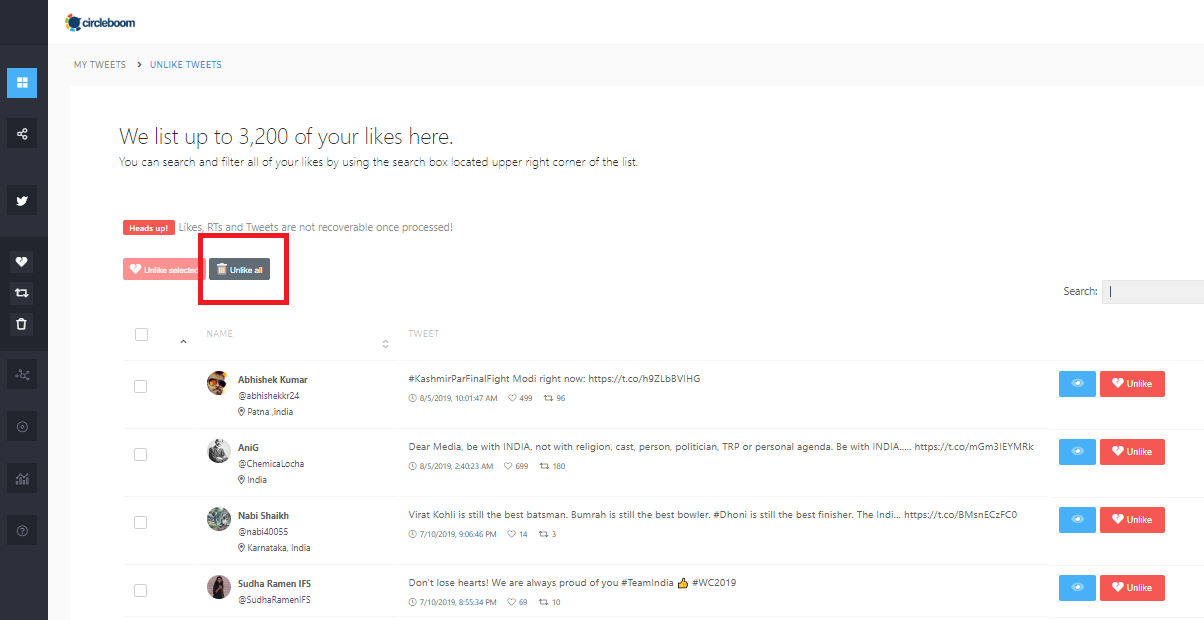Open the help question mark sidebar icon
The image size is (1204, 620).
click(x=22, y=531)
